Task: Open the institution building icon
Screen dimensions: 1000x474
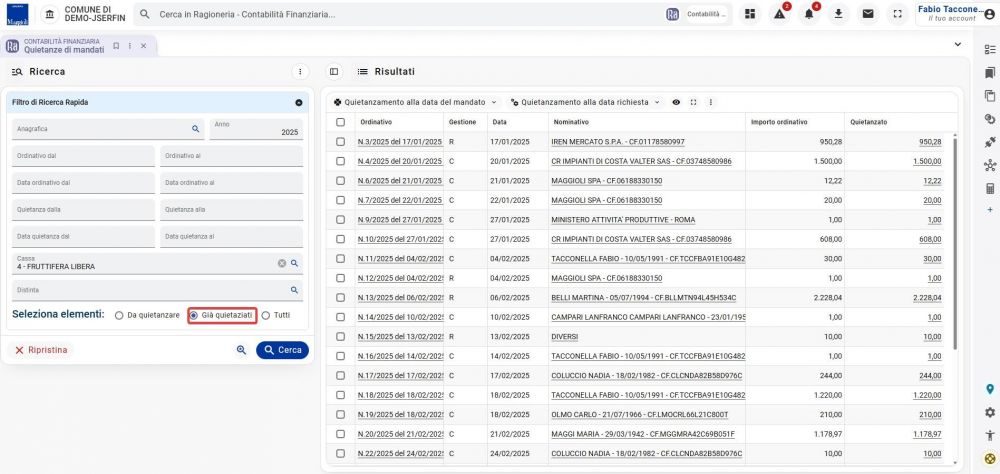Action: 50,14
